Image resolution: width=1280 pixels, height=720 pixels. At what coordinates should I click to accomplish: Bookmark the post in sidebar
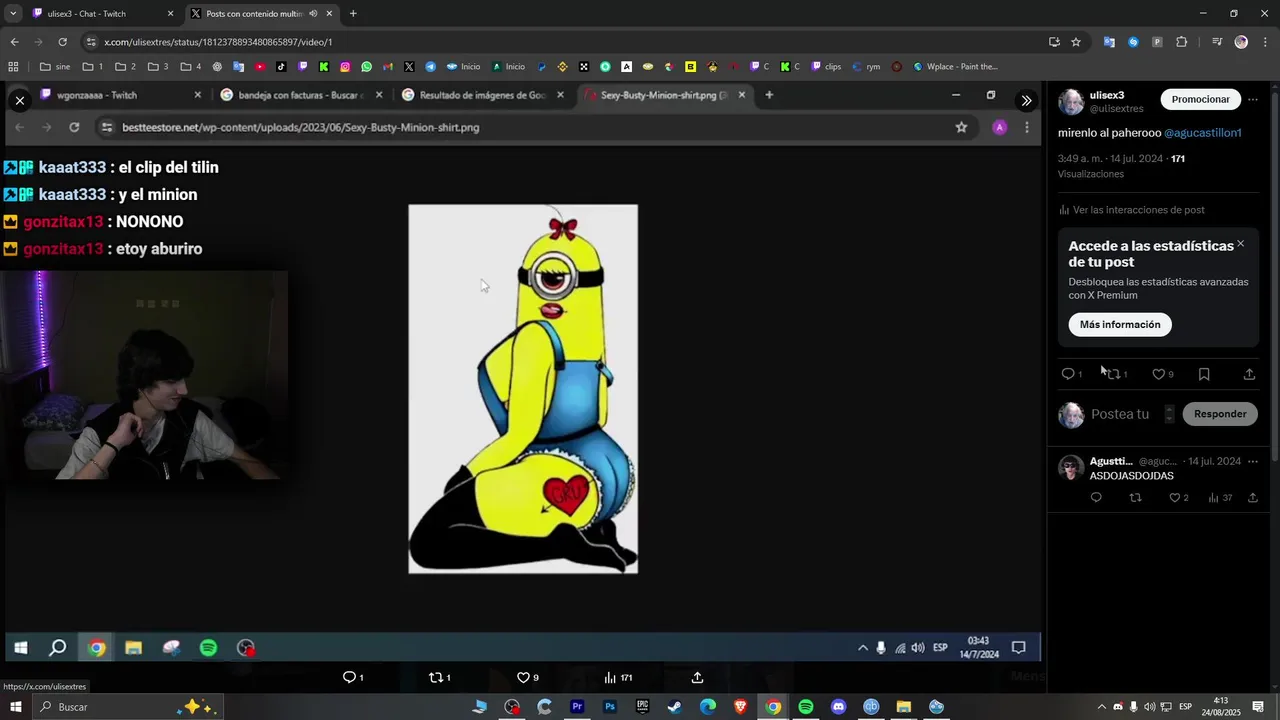1204,374
